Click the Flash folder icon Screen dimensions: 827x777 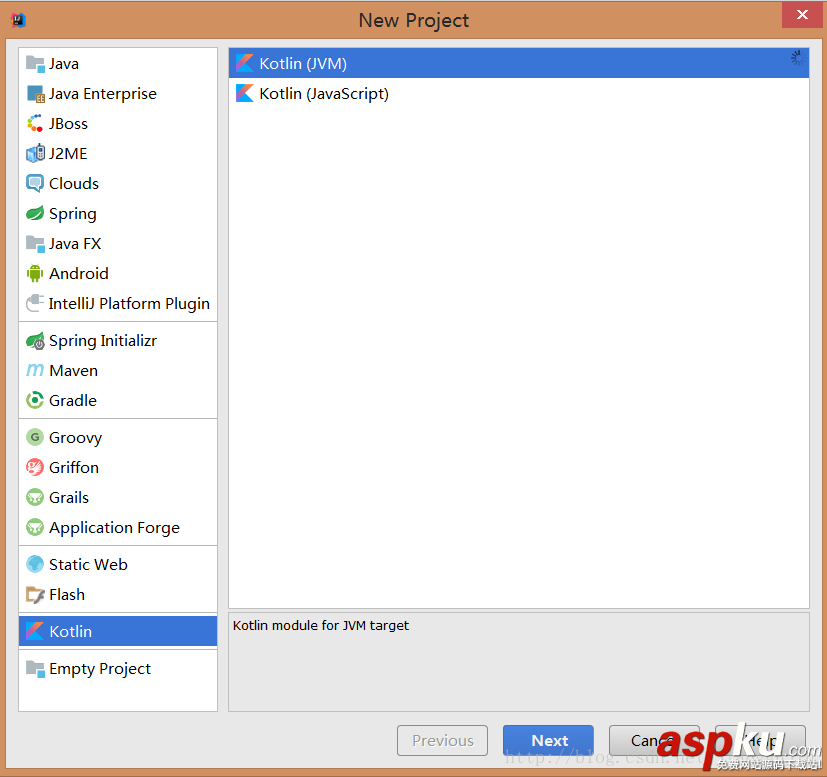(x=35, y=594)
